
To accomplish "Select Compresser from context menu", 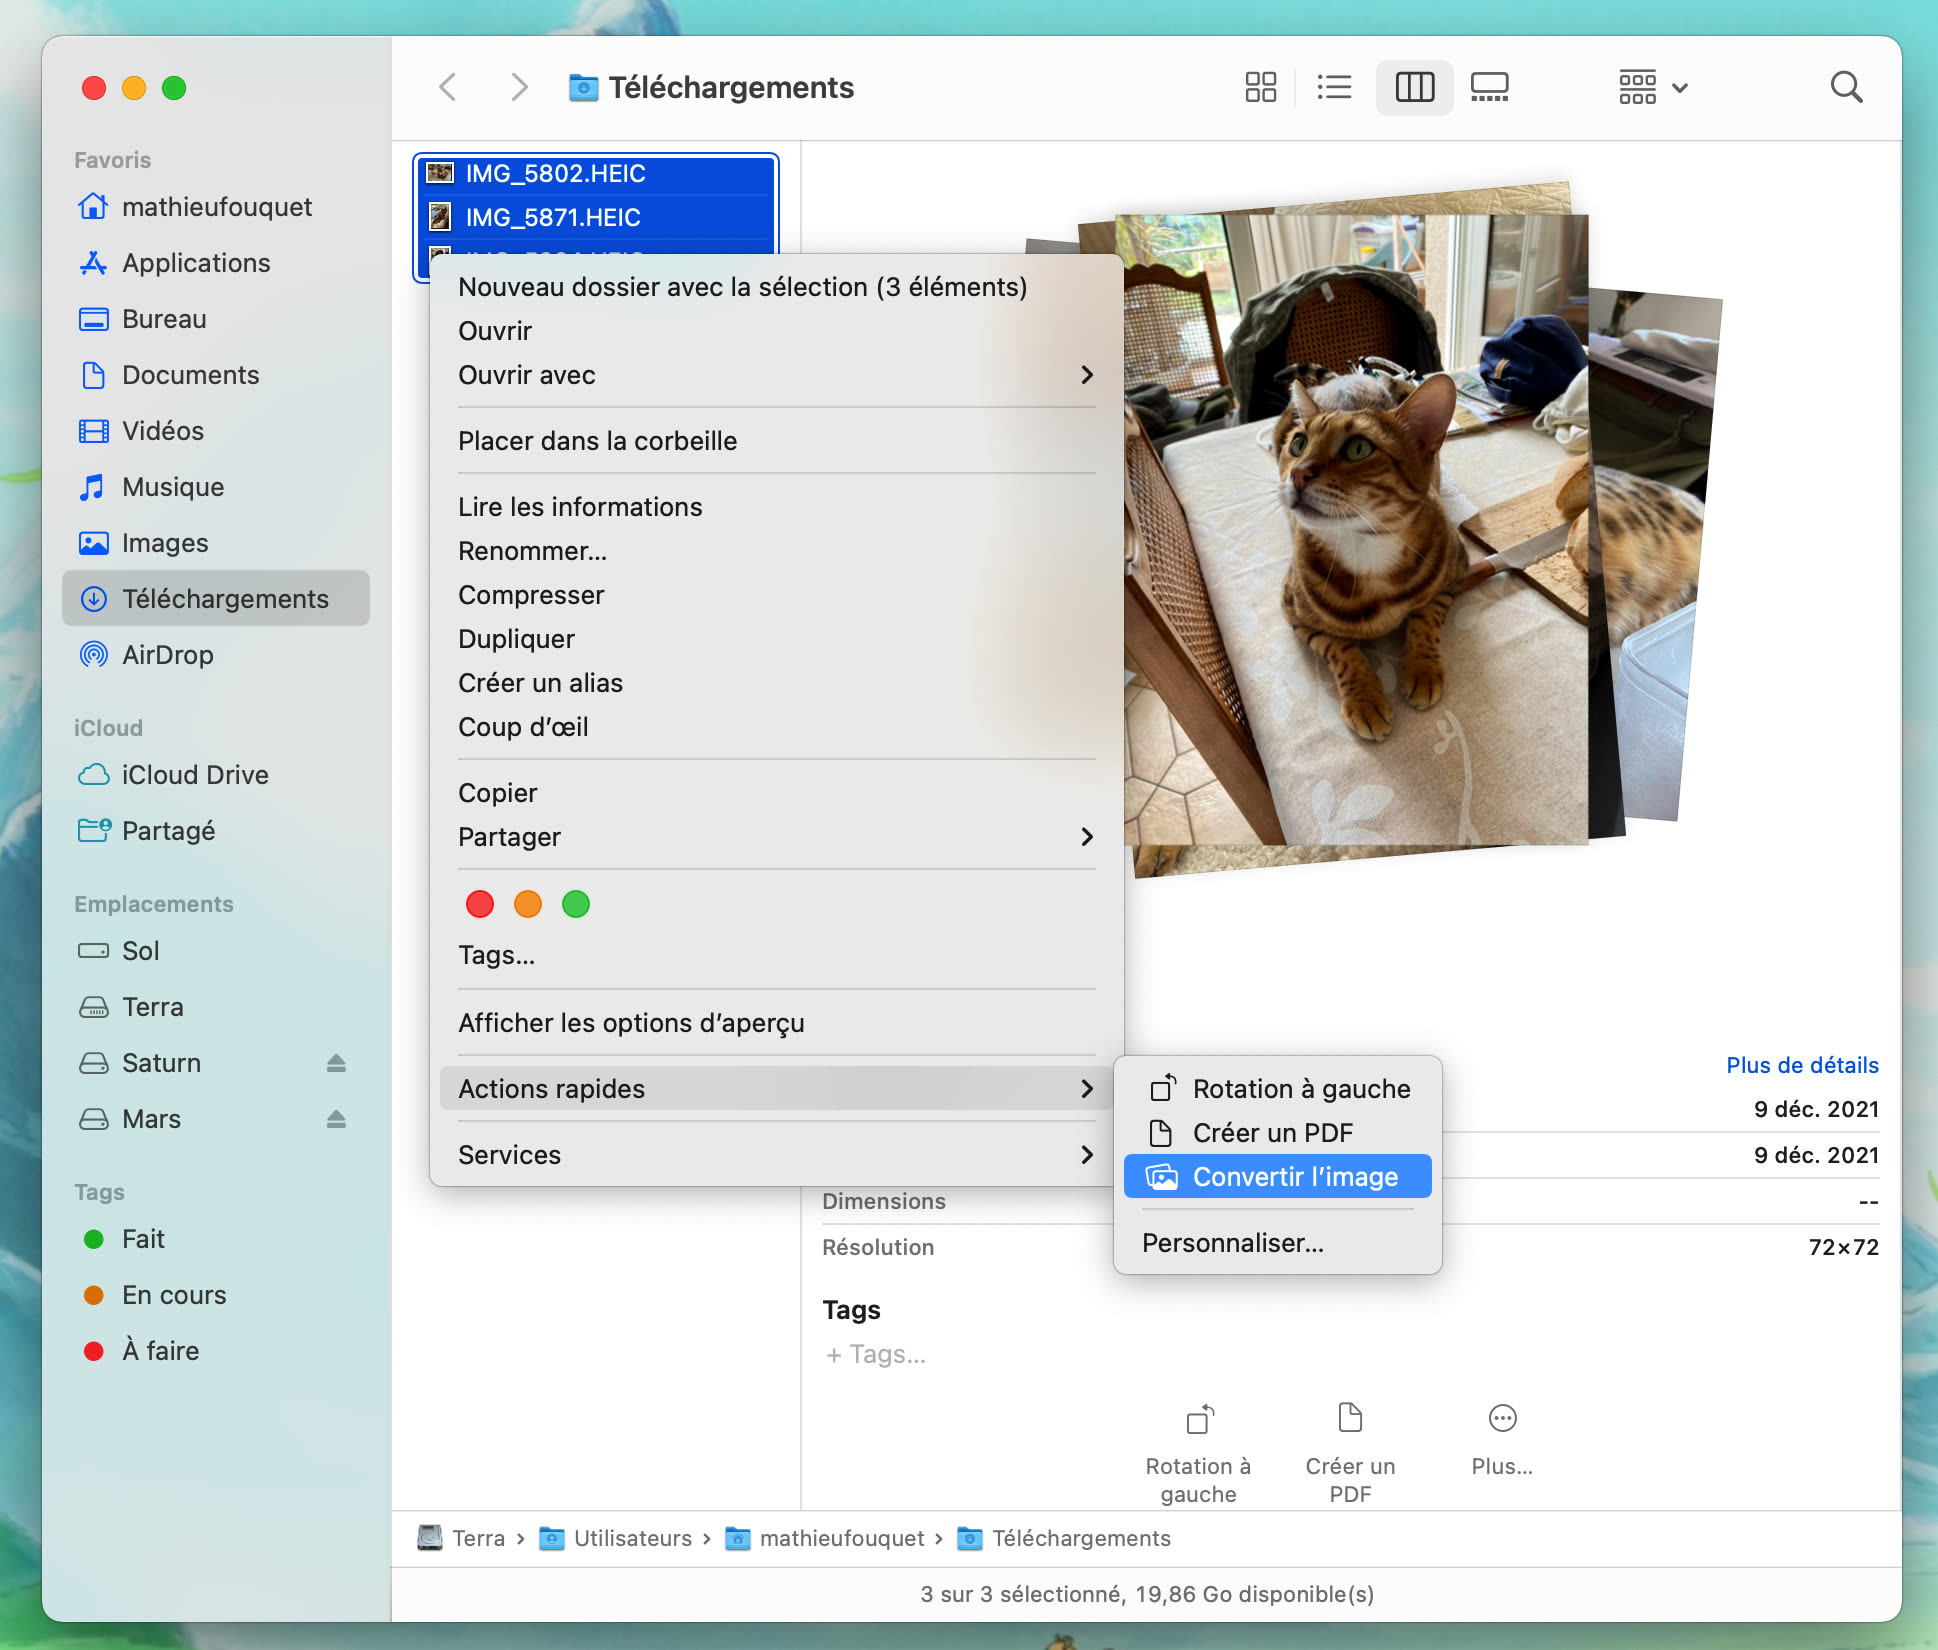I will (531, 595).
